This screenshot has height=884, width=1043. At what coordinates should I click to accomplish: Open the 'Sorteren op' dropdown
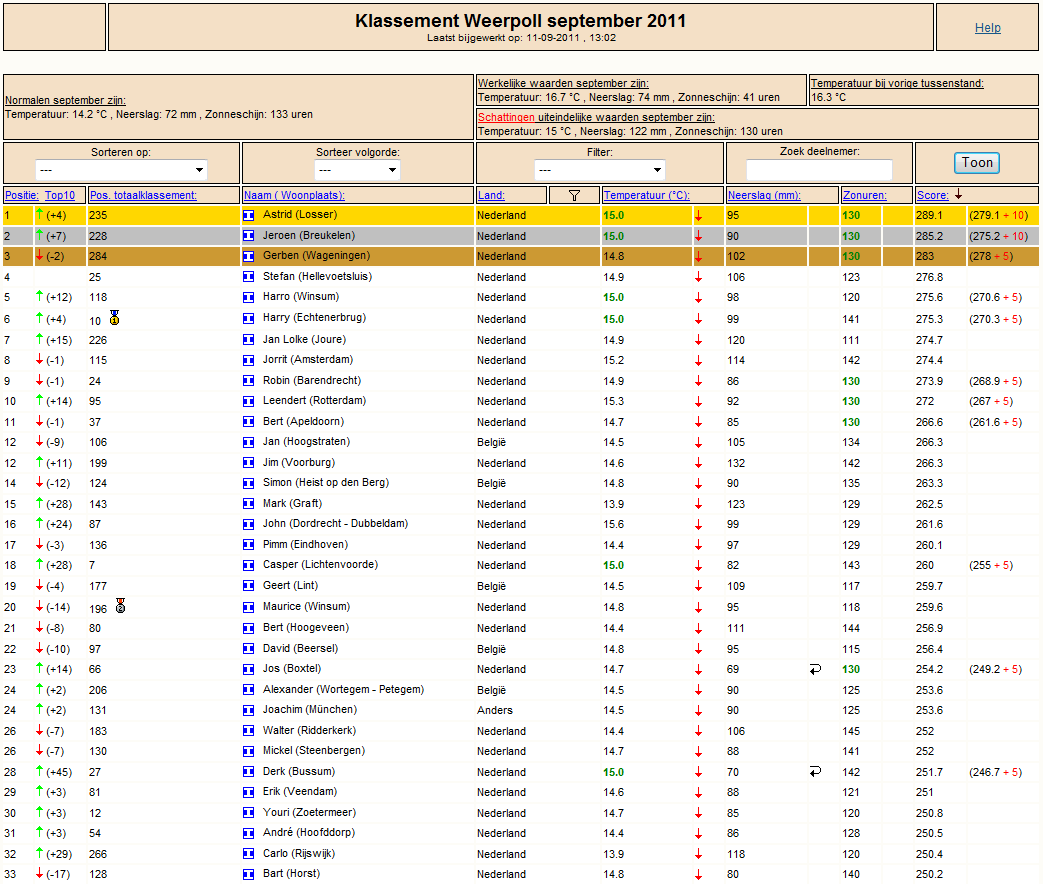tap(121, 170)
